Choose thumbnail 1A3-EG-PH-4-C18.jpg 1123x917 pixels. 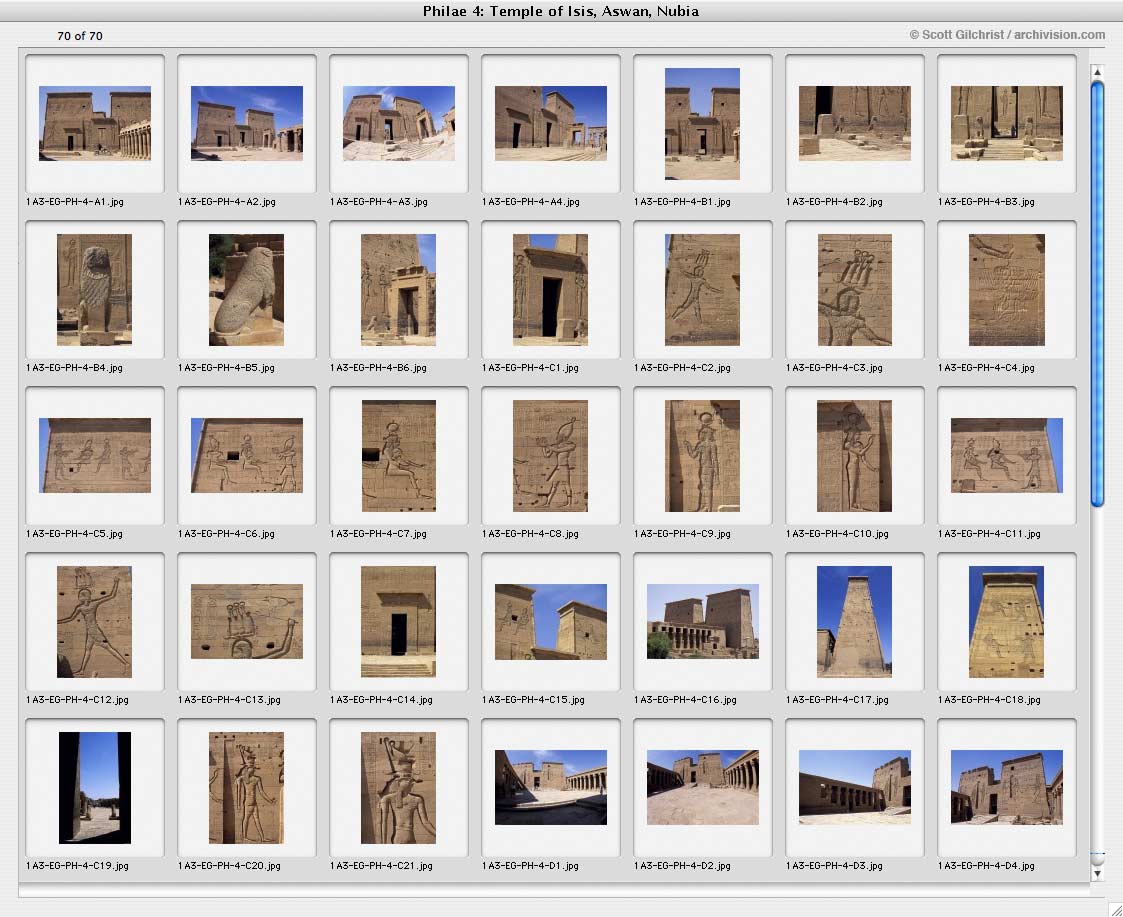point(1006,622)
